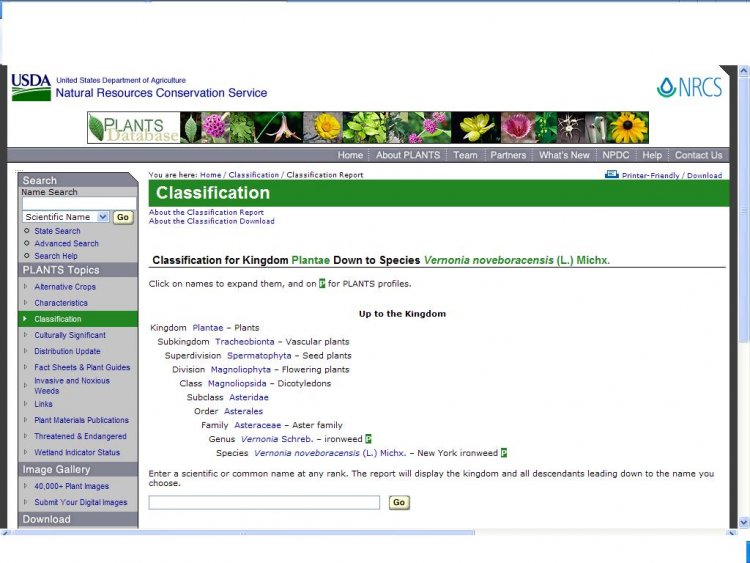Click the PLANTS Database banner logo
The width and height of the screenshot is (750, 563).
[133, 128]
